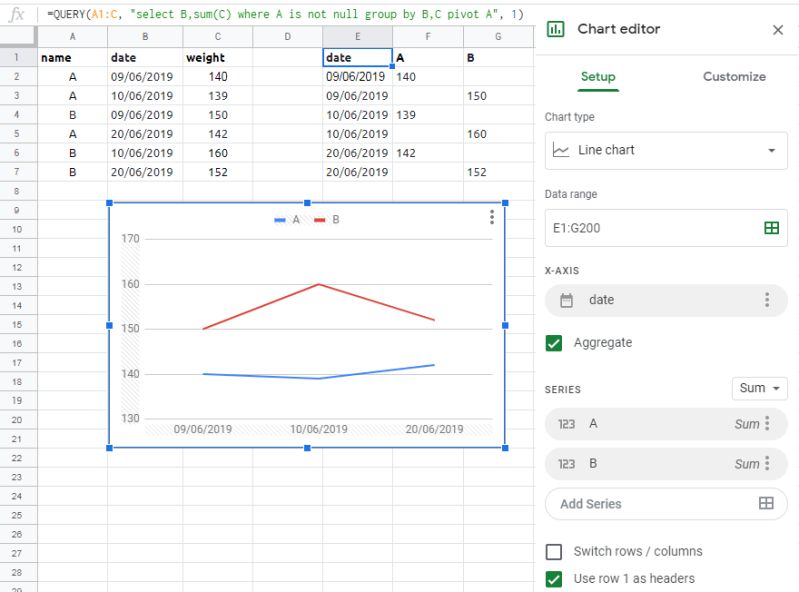
Task: Open the data range grid selector icon
Action: point(771,228)
